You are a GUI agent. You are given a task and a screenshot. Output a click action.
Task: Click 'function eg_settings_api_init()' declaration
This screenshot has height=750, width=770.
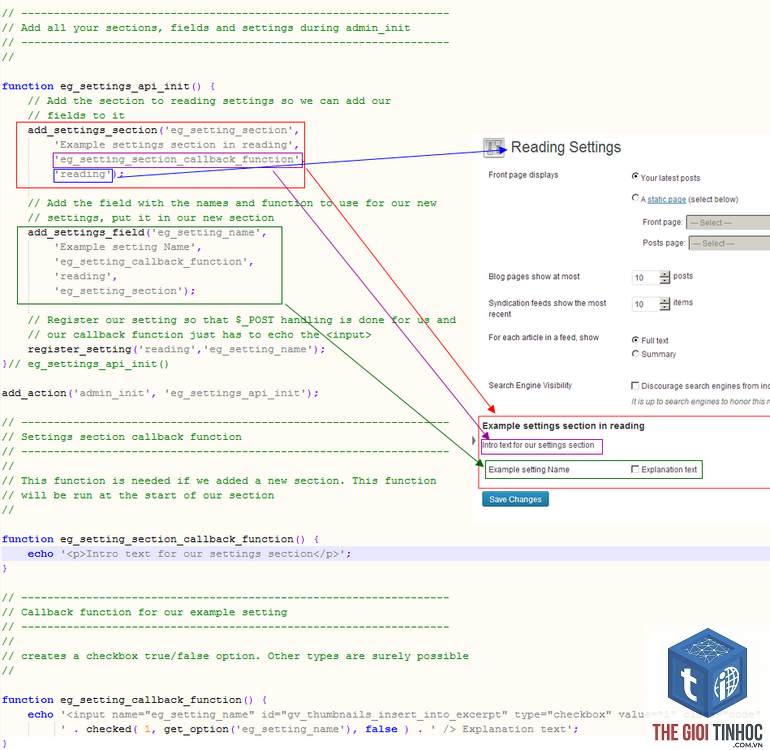109,86
